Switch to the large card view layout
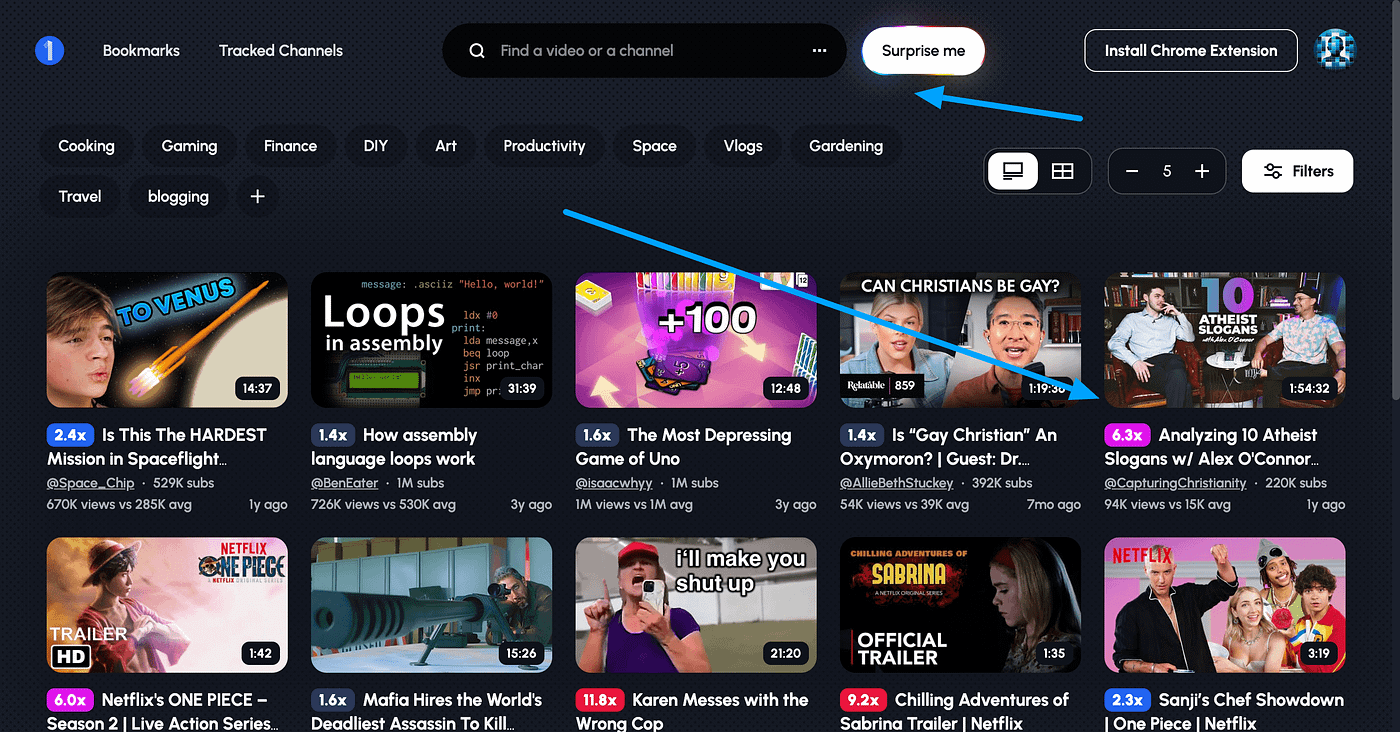This screenshot has height=732, width=1400. click(x=1013, y=172)
